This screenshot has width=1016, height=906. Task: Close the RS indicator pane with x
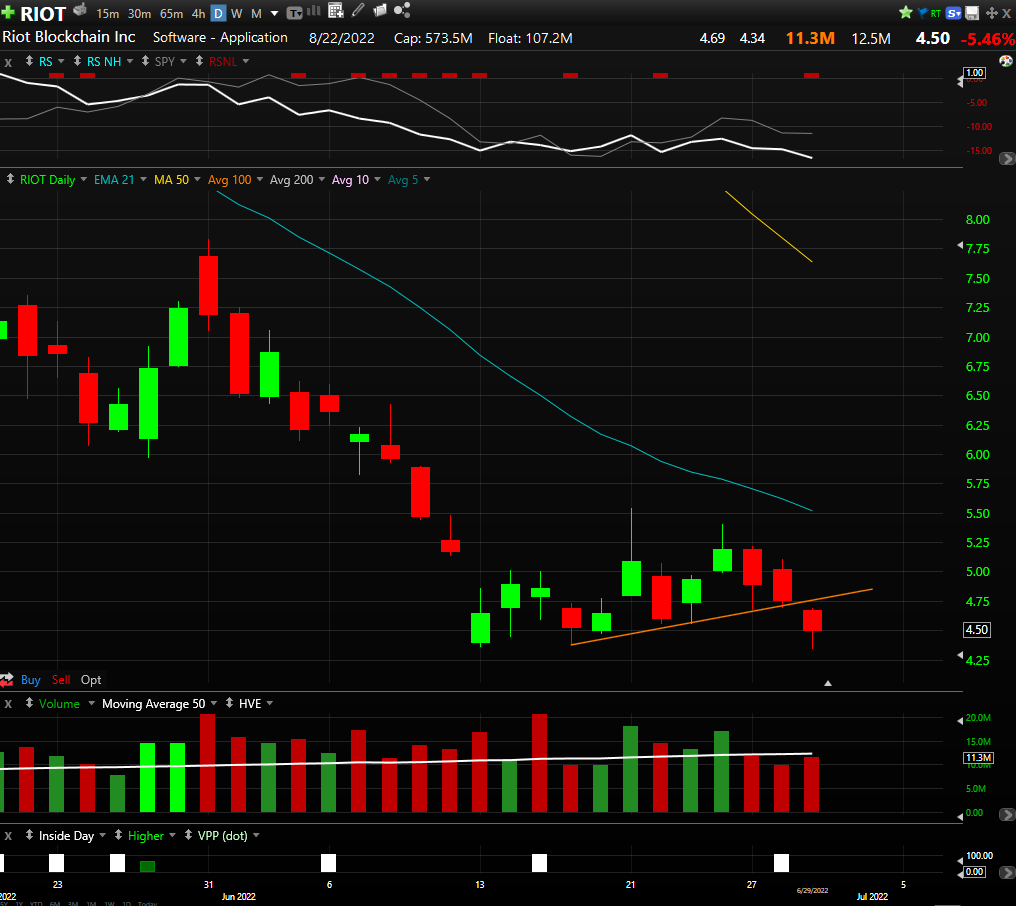8,62
